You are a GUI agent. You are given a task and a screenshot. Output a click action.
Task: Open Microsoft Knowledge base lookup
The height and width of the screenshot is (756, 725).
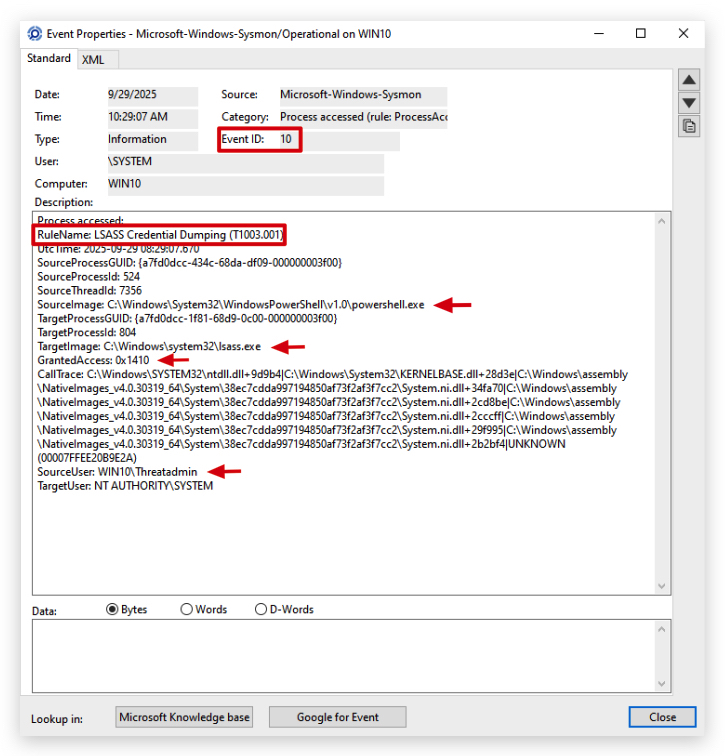coord(184,717)
